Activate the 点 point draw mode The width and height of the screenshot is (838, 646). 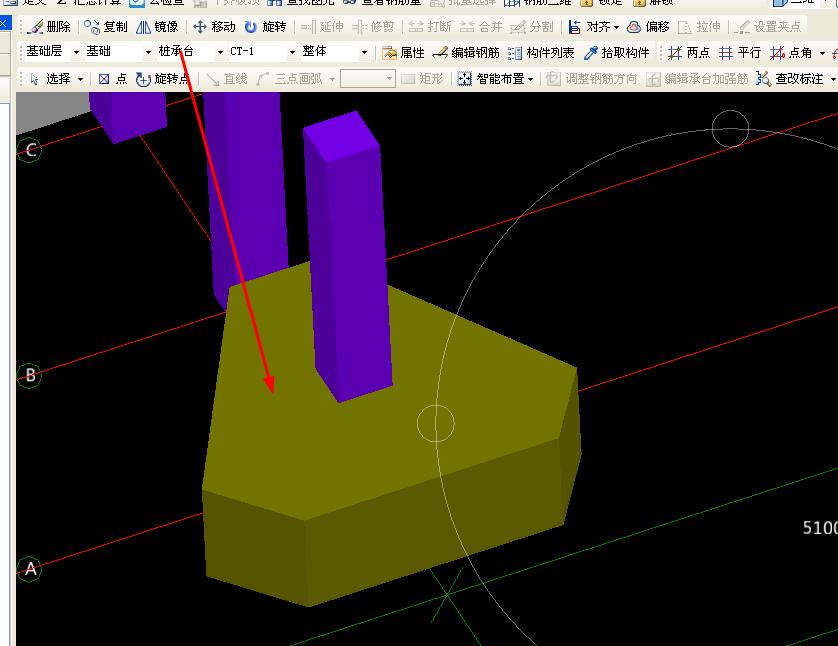[x=113, y=79]
